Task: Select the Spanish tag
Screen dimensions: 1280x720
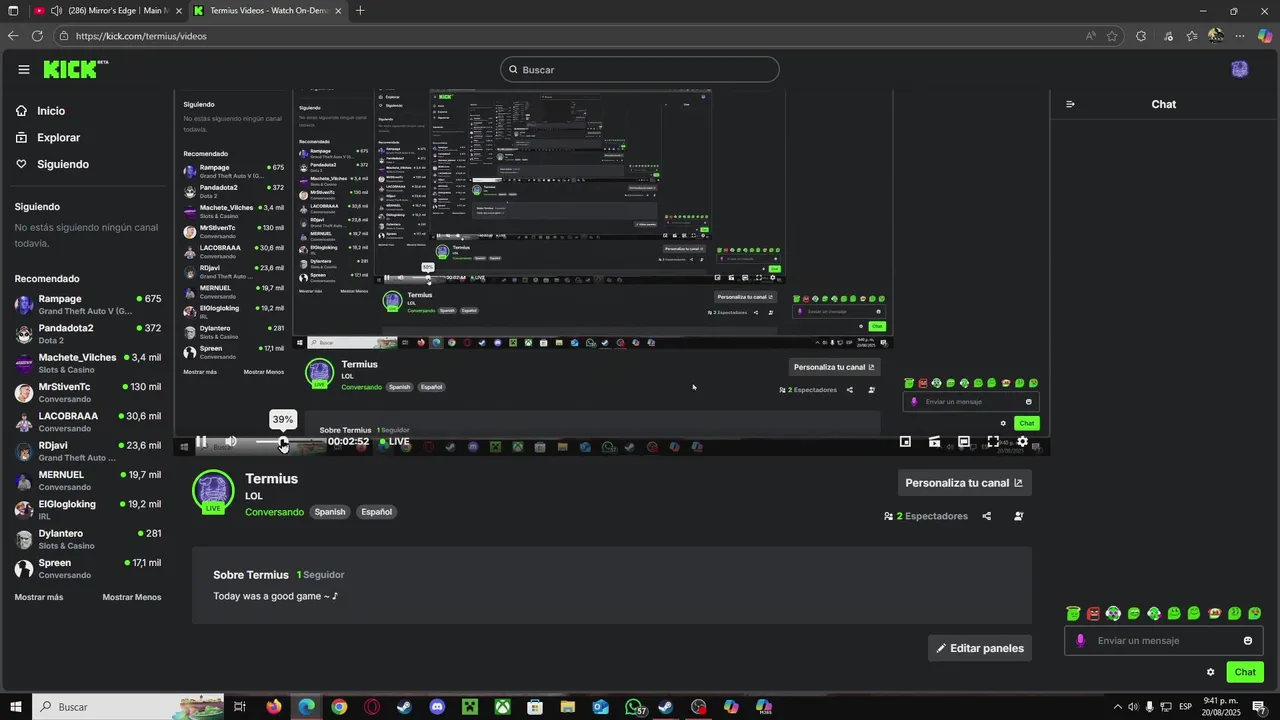Action: tap(330, 512)
